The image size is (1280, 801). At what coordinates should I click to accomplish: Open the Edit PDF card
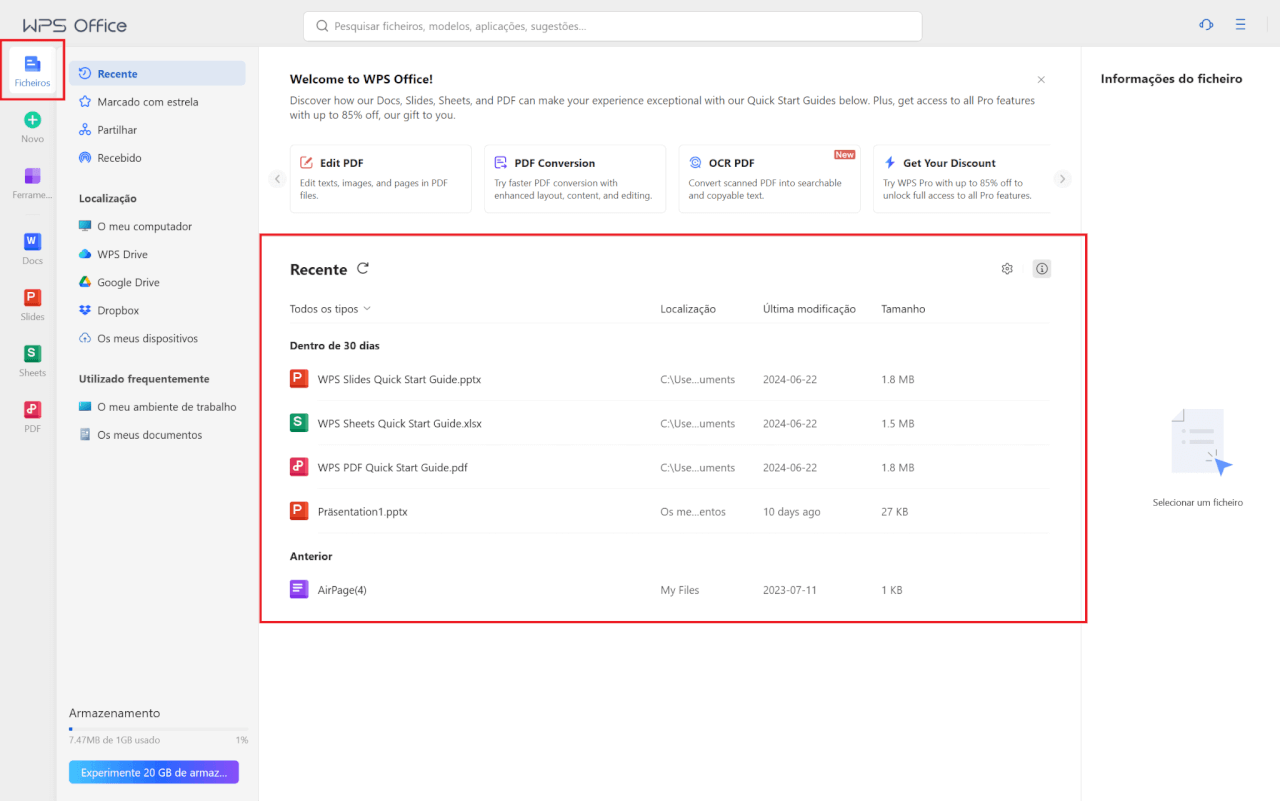pos(381,179)
